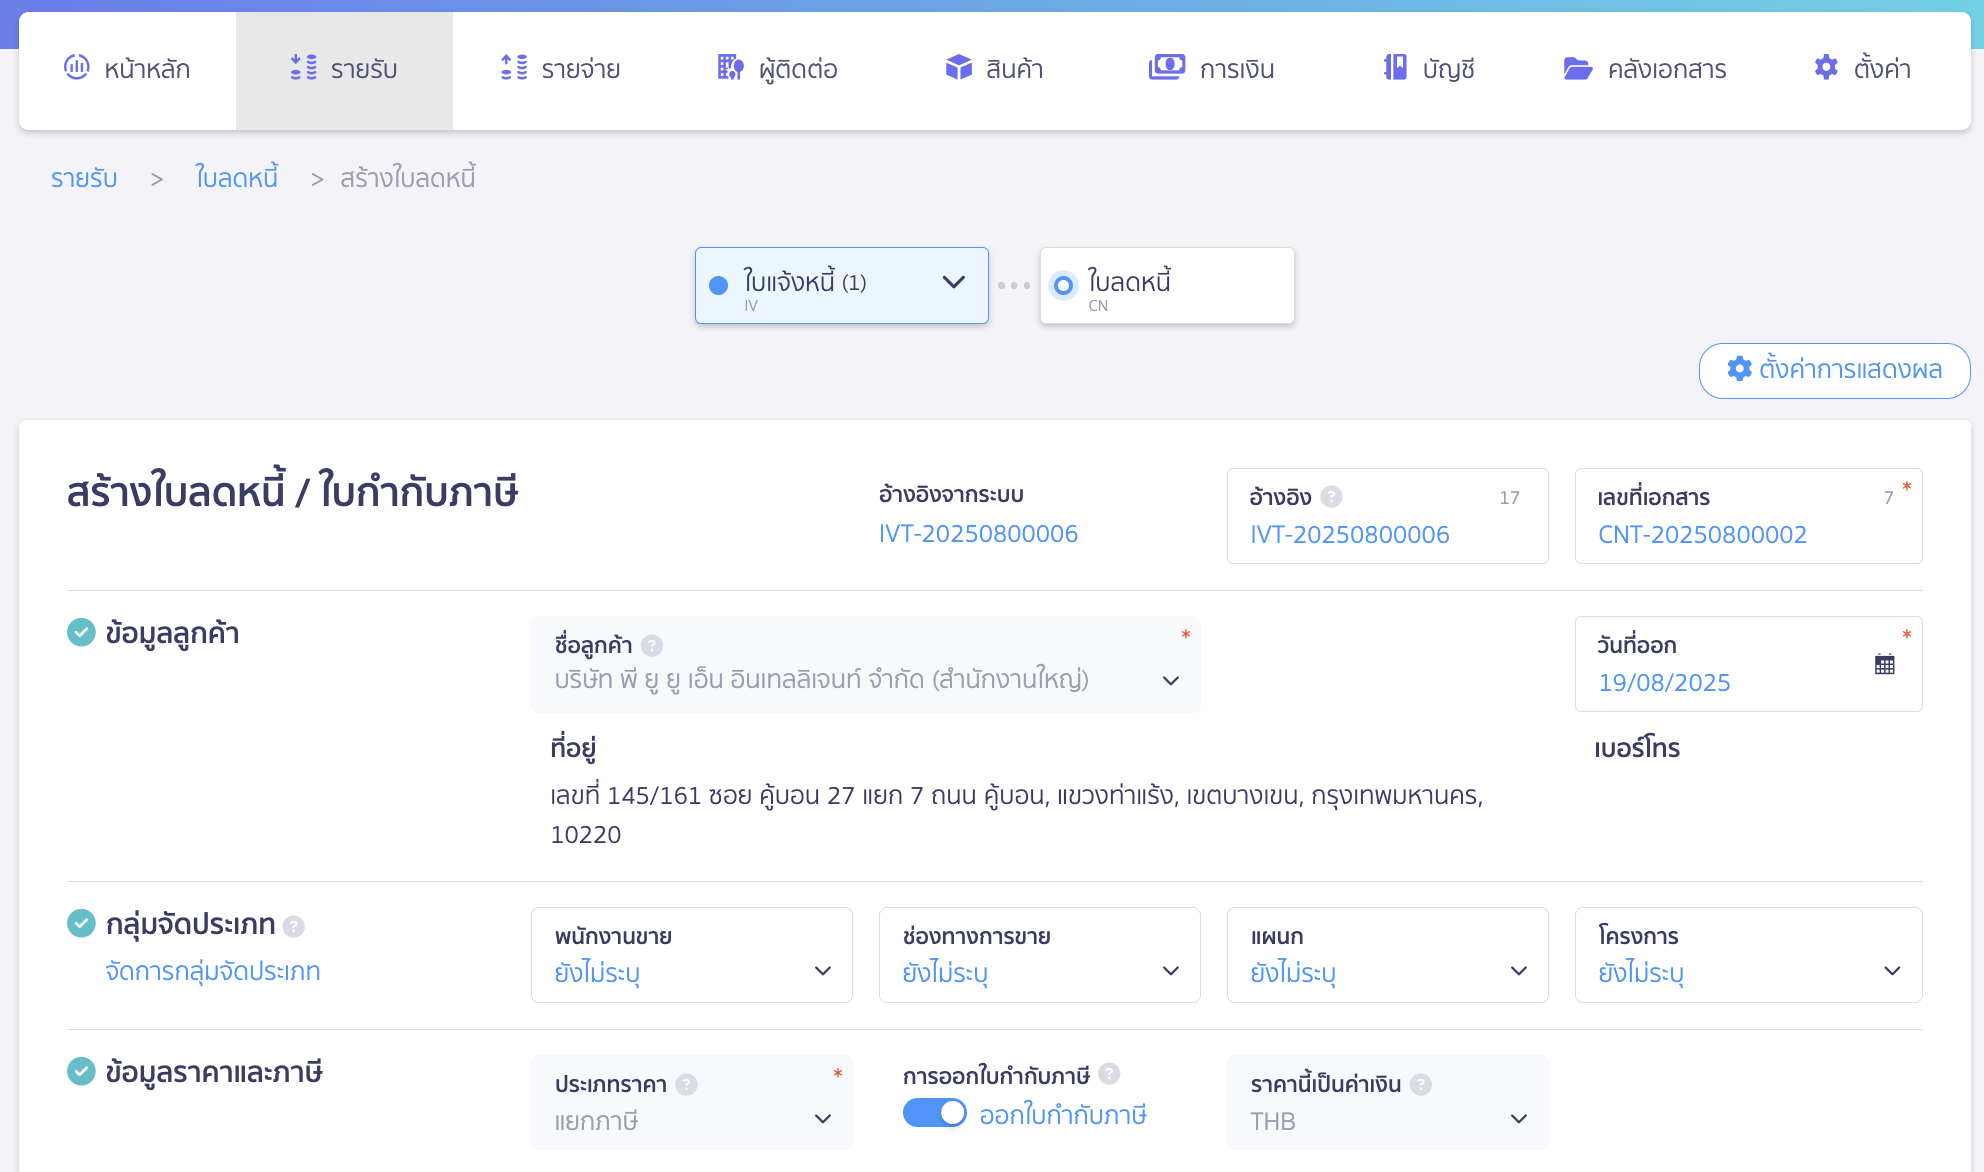Open จัดการกลุ่มจัดประเภท link

(212, 971)
